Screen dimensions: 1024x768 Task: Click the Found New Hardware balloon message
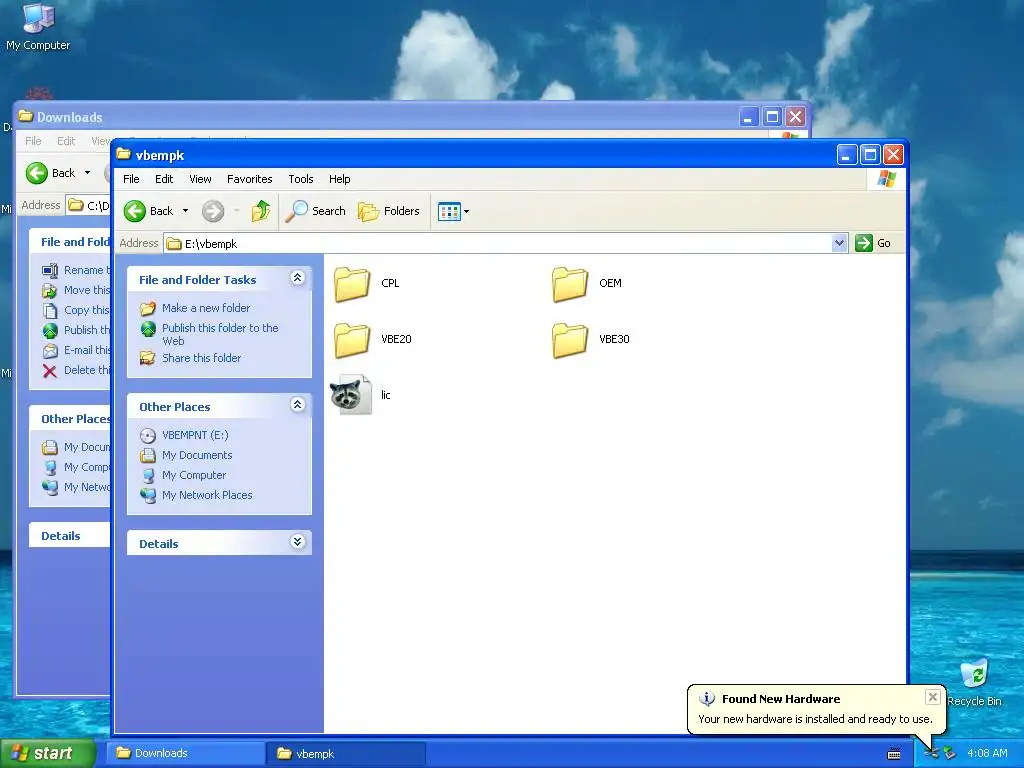815,719
